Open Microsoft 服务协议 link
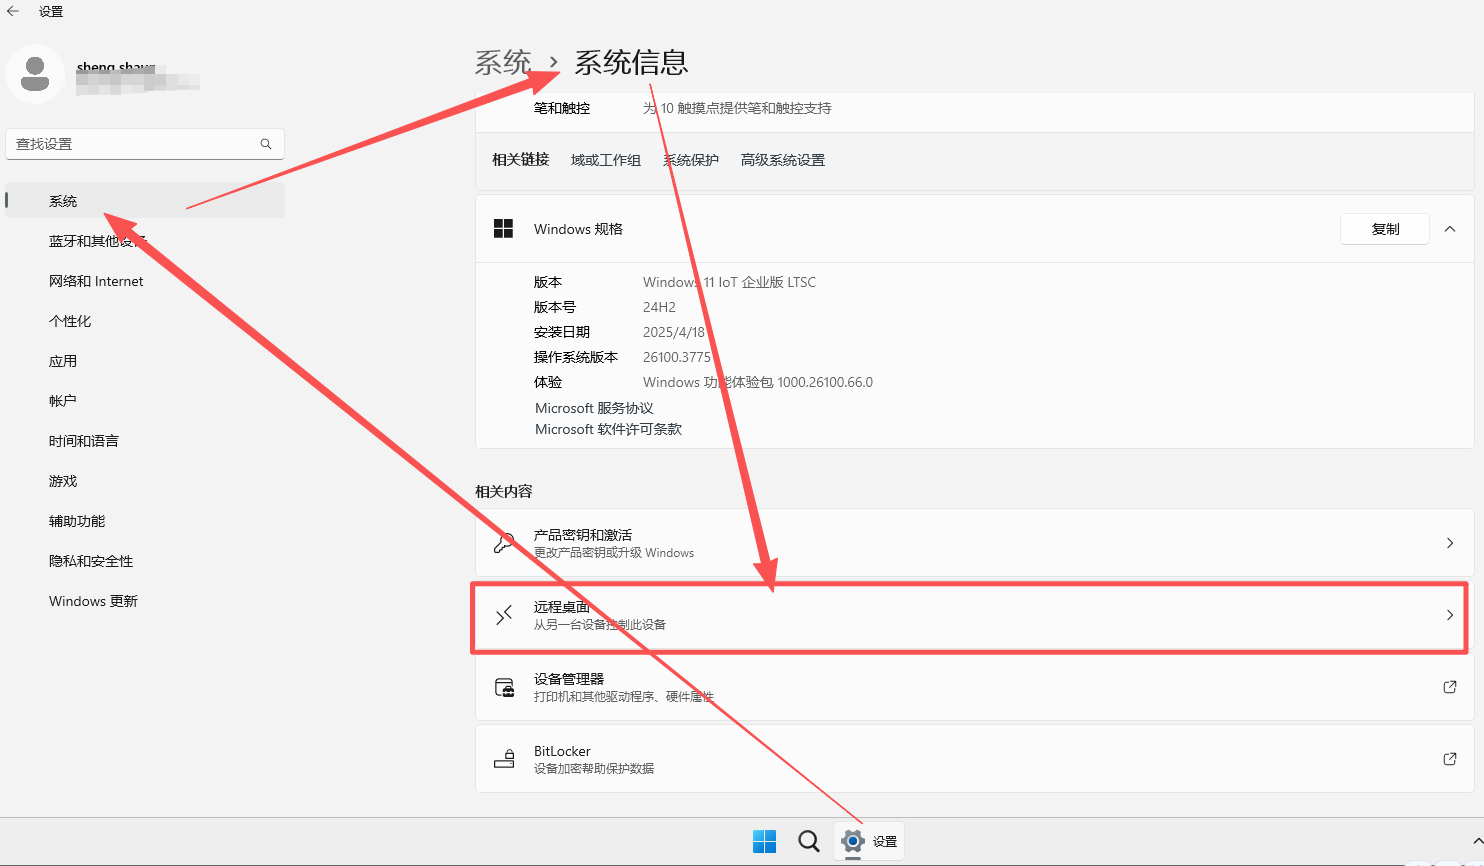1484x866 pixels. click(x=594, y=408)
